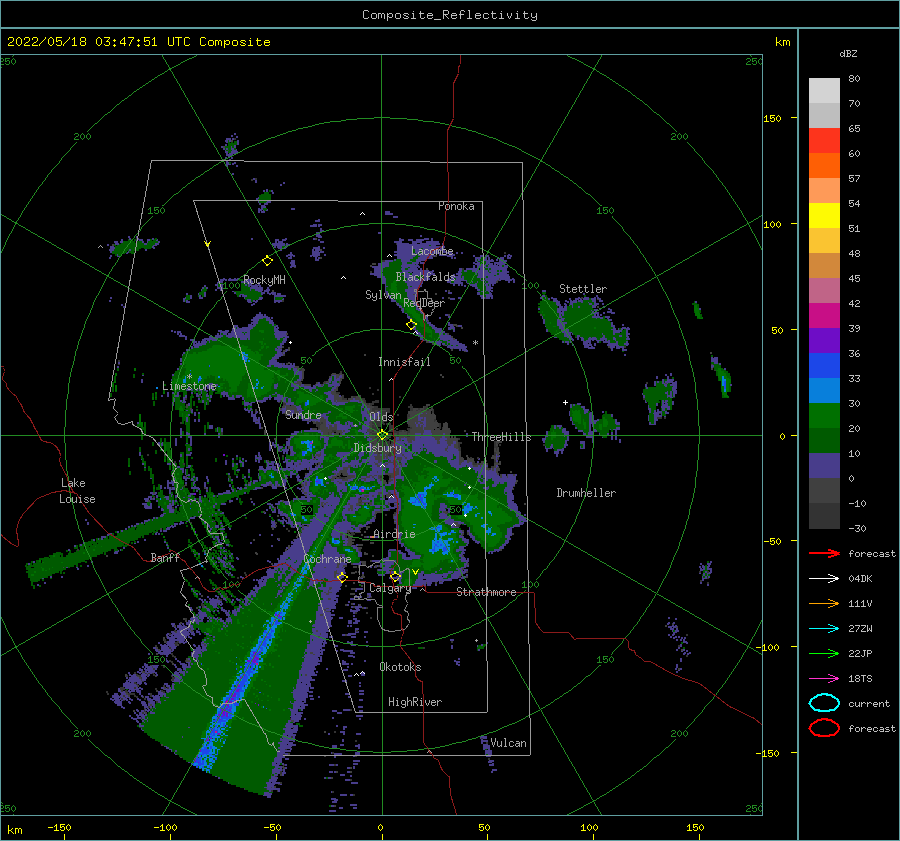
Task: Click the white asterisk marker above Limestone
Action: (189, 377)
